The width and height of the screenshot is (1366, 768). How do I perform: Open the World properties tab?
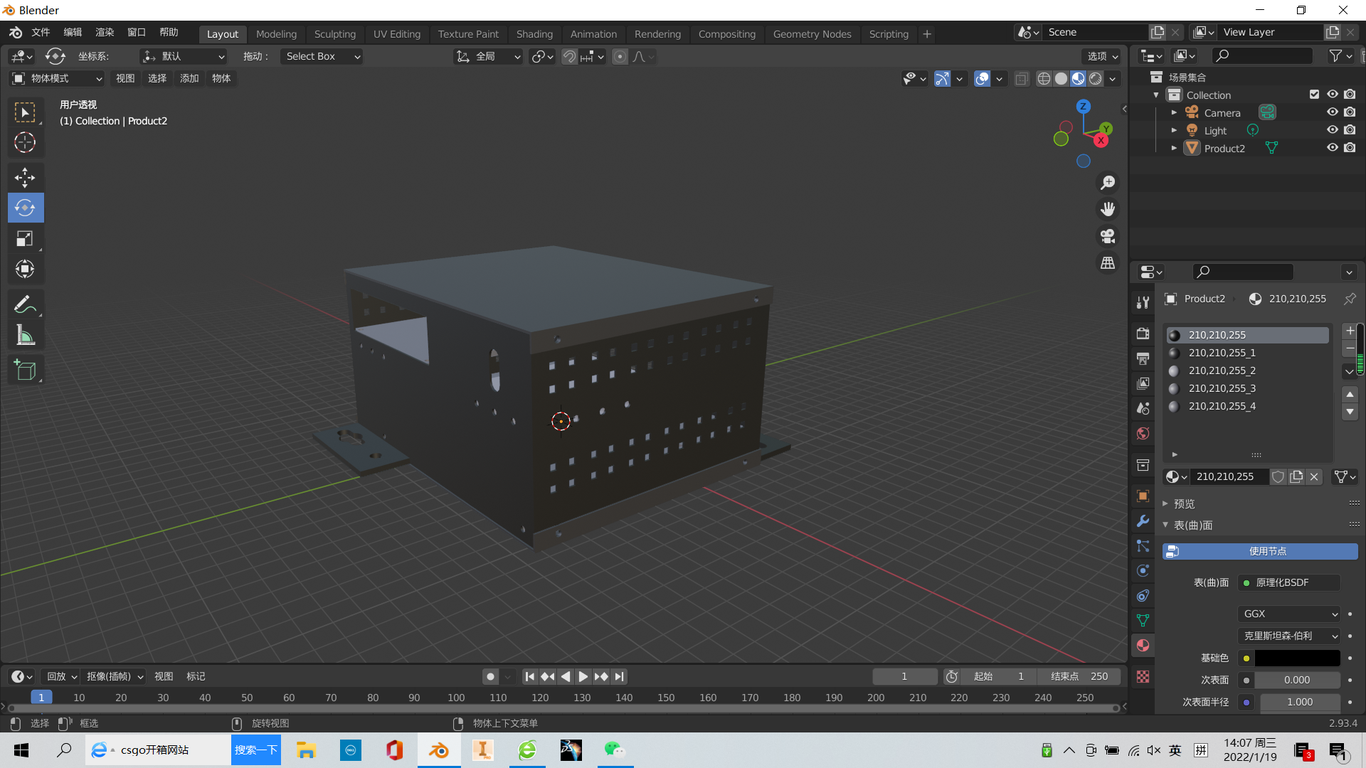pos(1143,434)
